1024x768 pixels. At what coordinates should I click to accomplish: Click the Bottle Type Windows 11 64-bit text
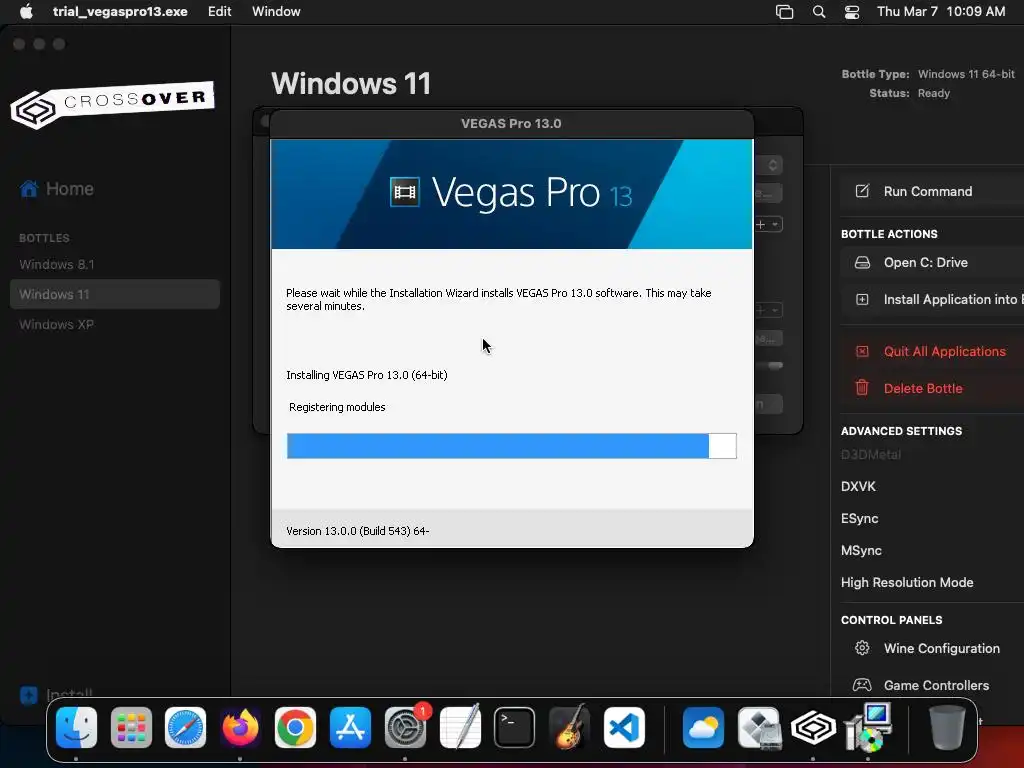tap(928, 74)
